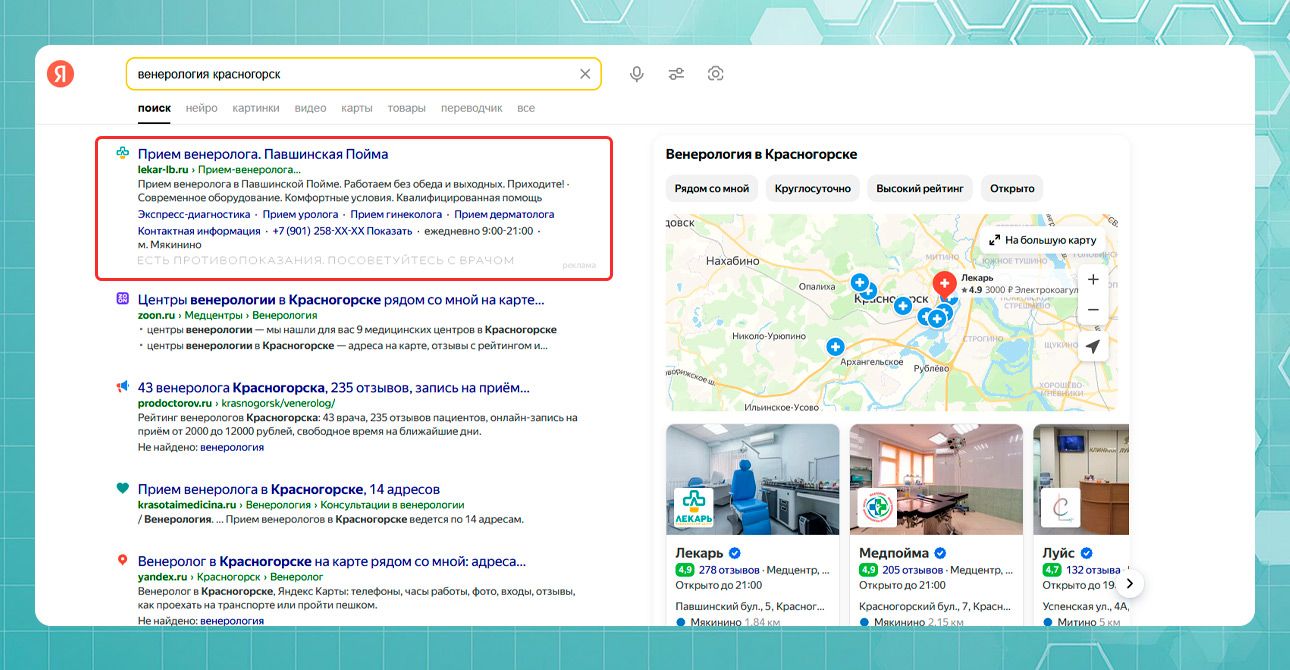Zoom in on the map
Image resolution: width=1290 pixels, height=670 pixels.
[1093, 280]
